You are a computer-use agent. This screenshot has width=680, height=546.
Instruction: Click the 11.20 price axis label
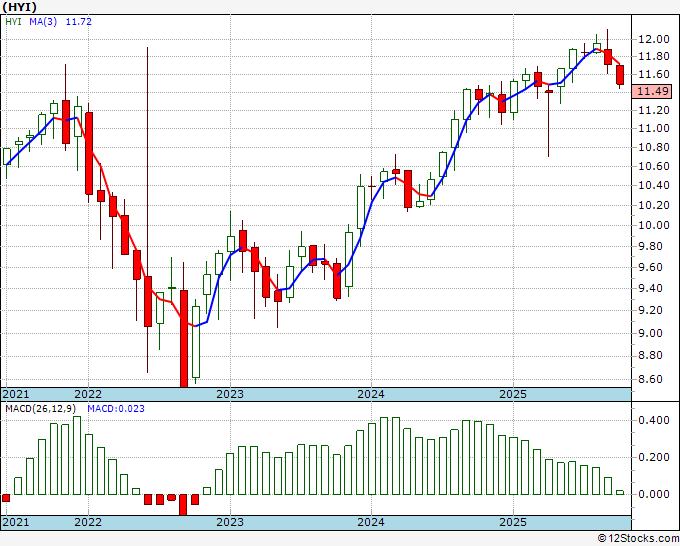[654, 110]
